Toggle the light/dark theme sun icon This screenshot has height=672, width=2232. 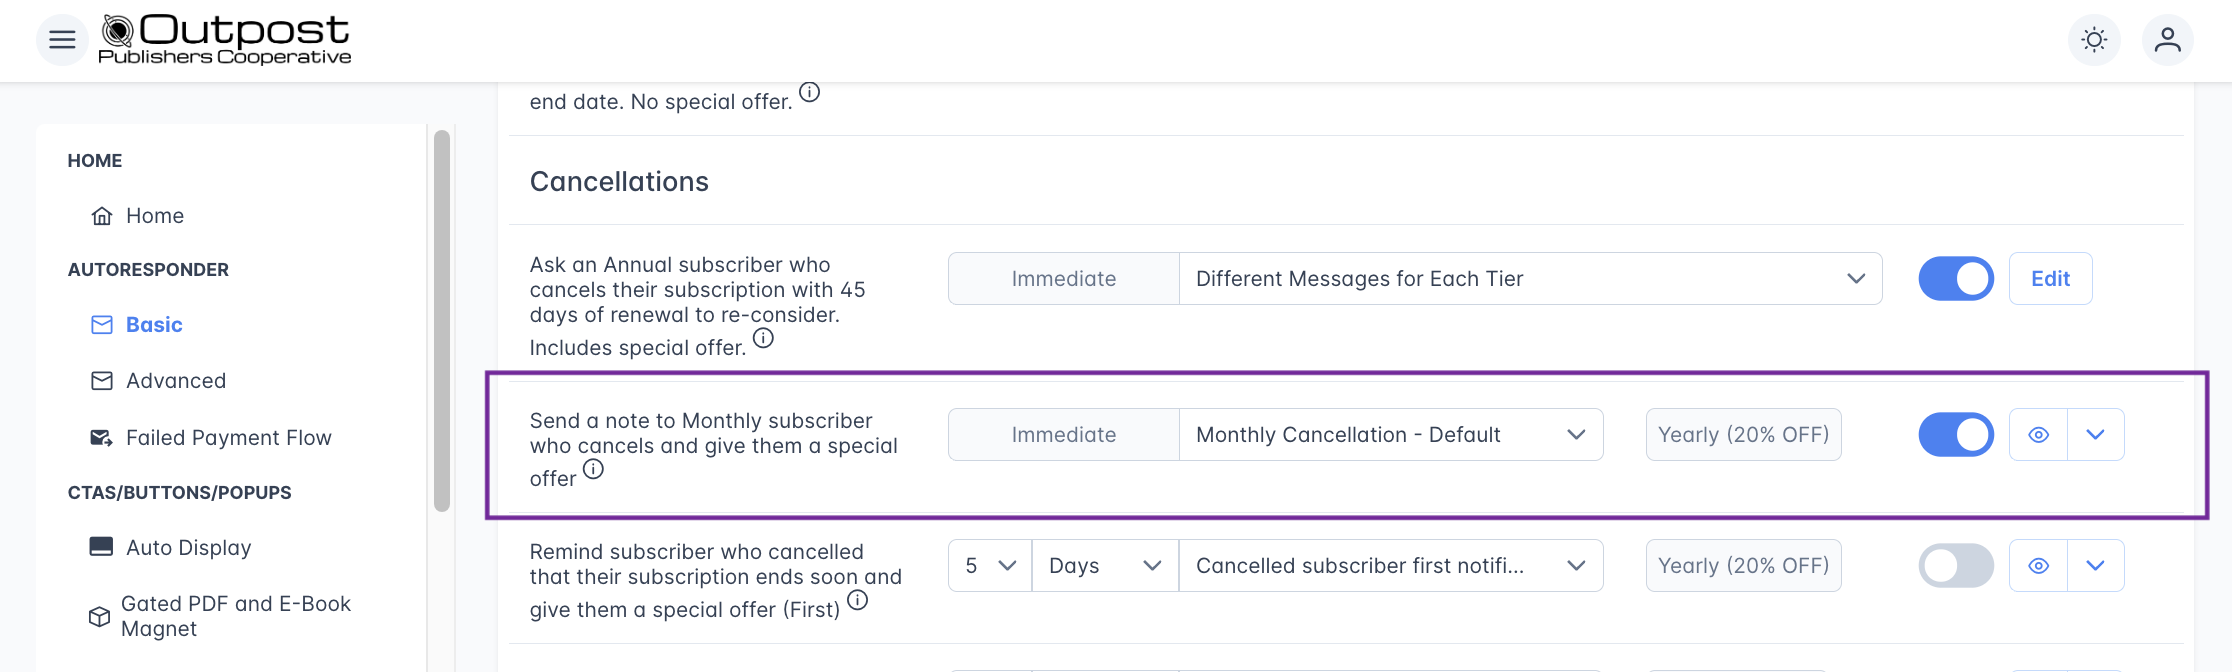pyautogui.click(x=2094, y=40)
